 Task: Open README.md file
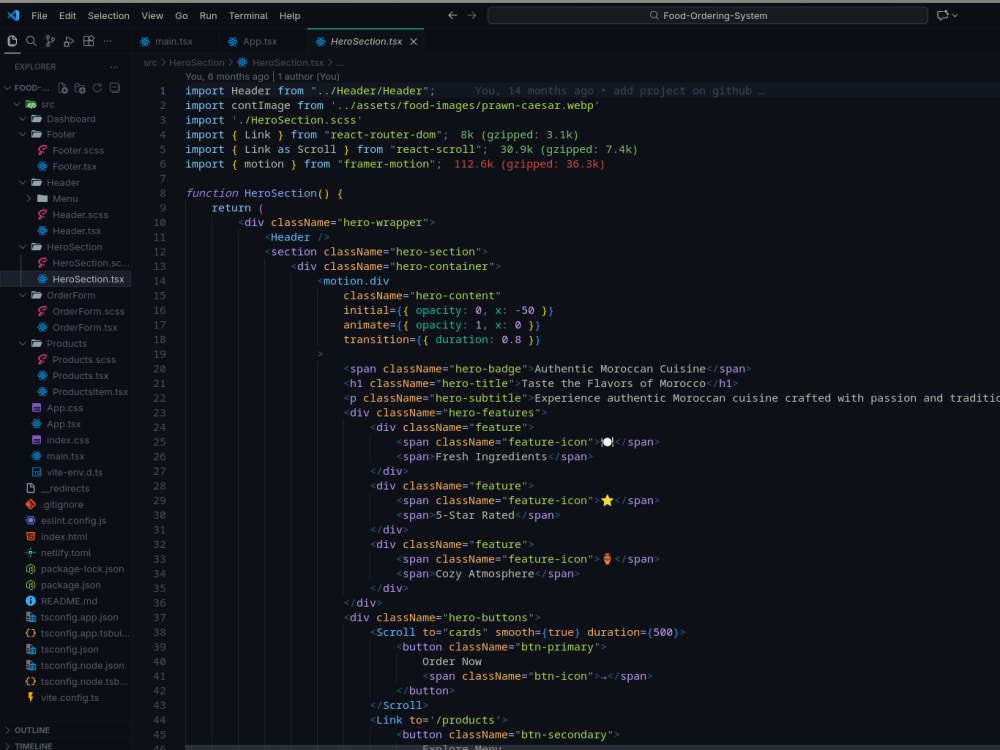(x=69, y=601)
